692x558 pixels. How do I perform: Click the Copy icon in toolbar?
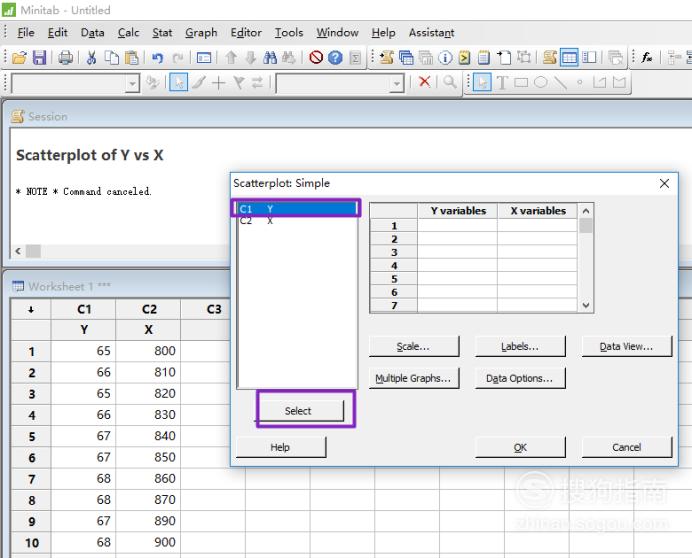(112, 57)
